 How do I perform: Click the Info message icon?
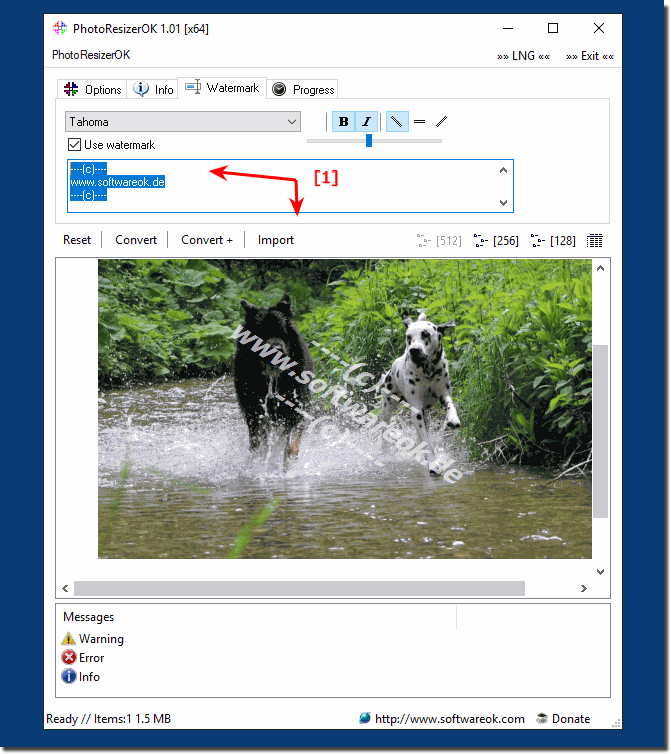(69, 676)
